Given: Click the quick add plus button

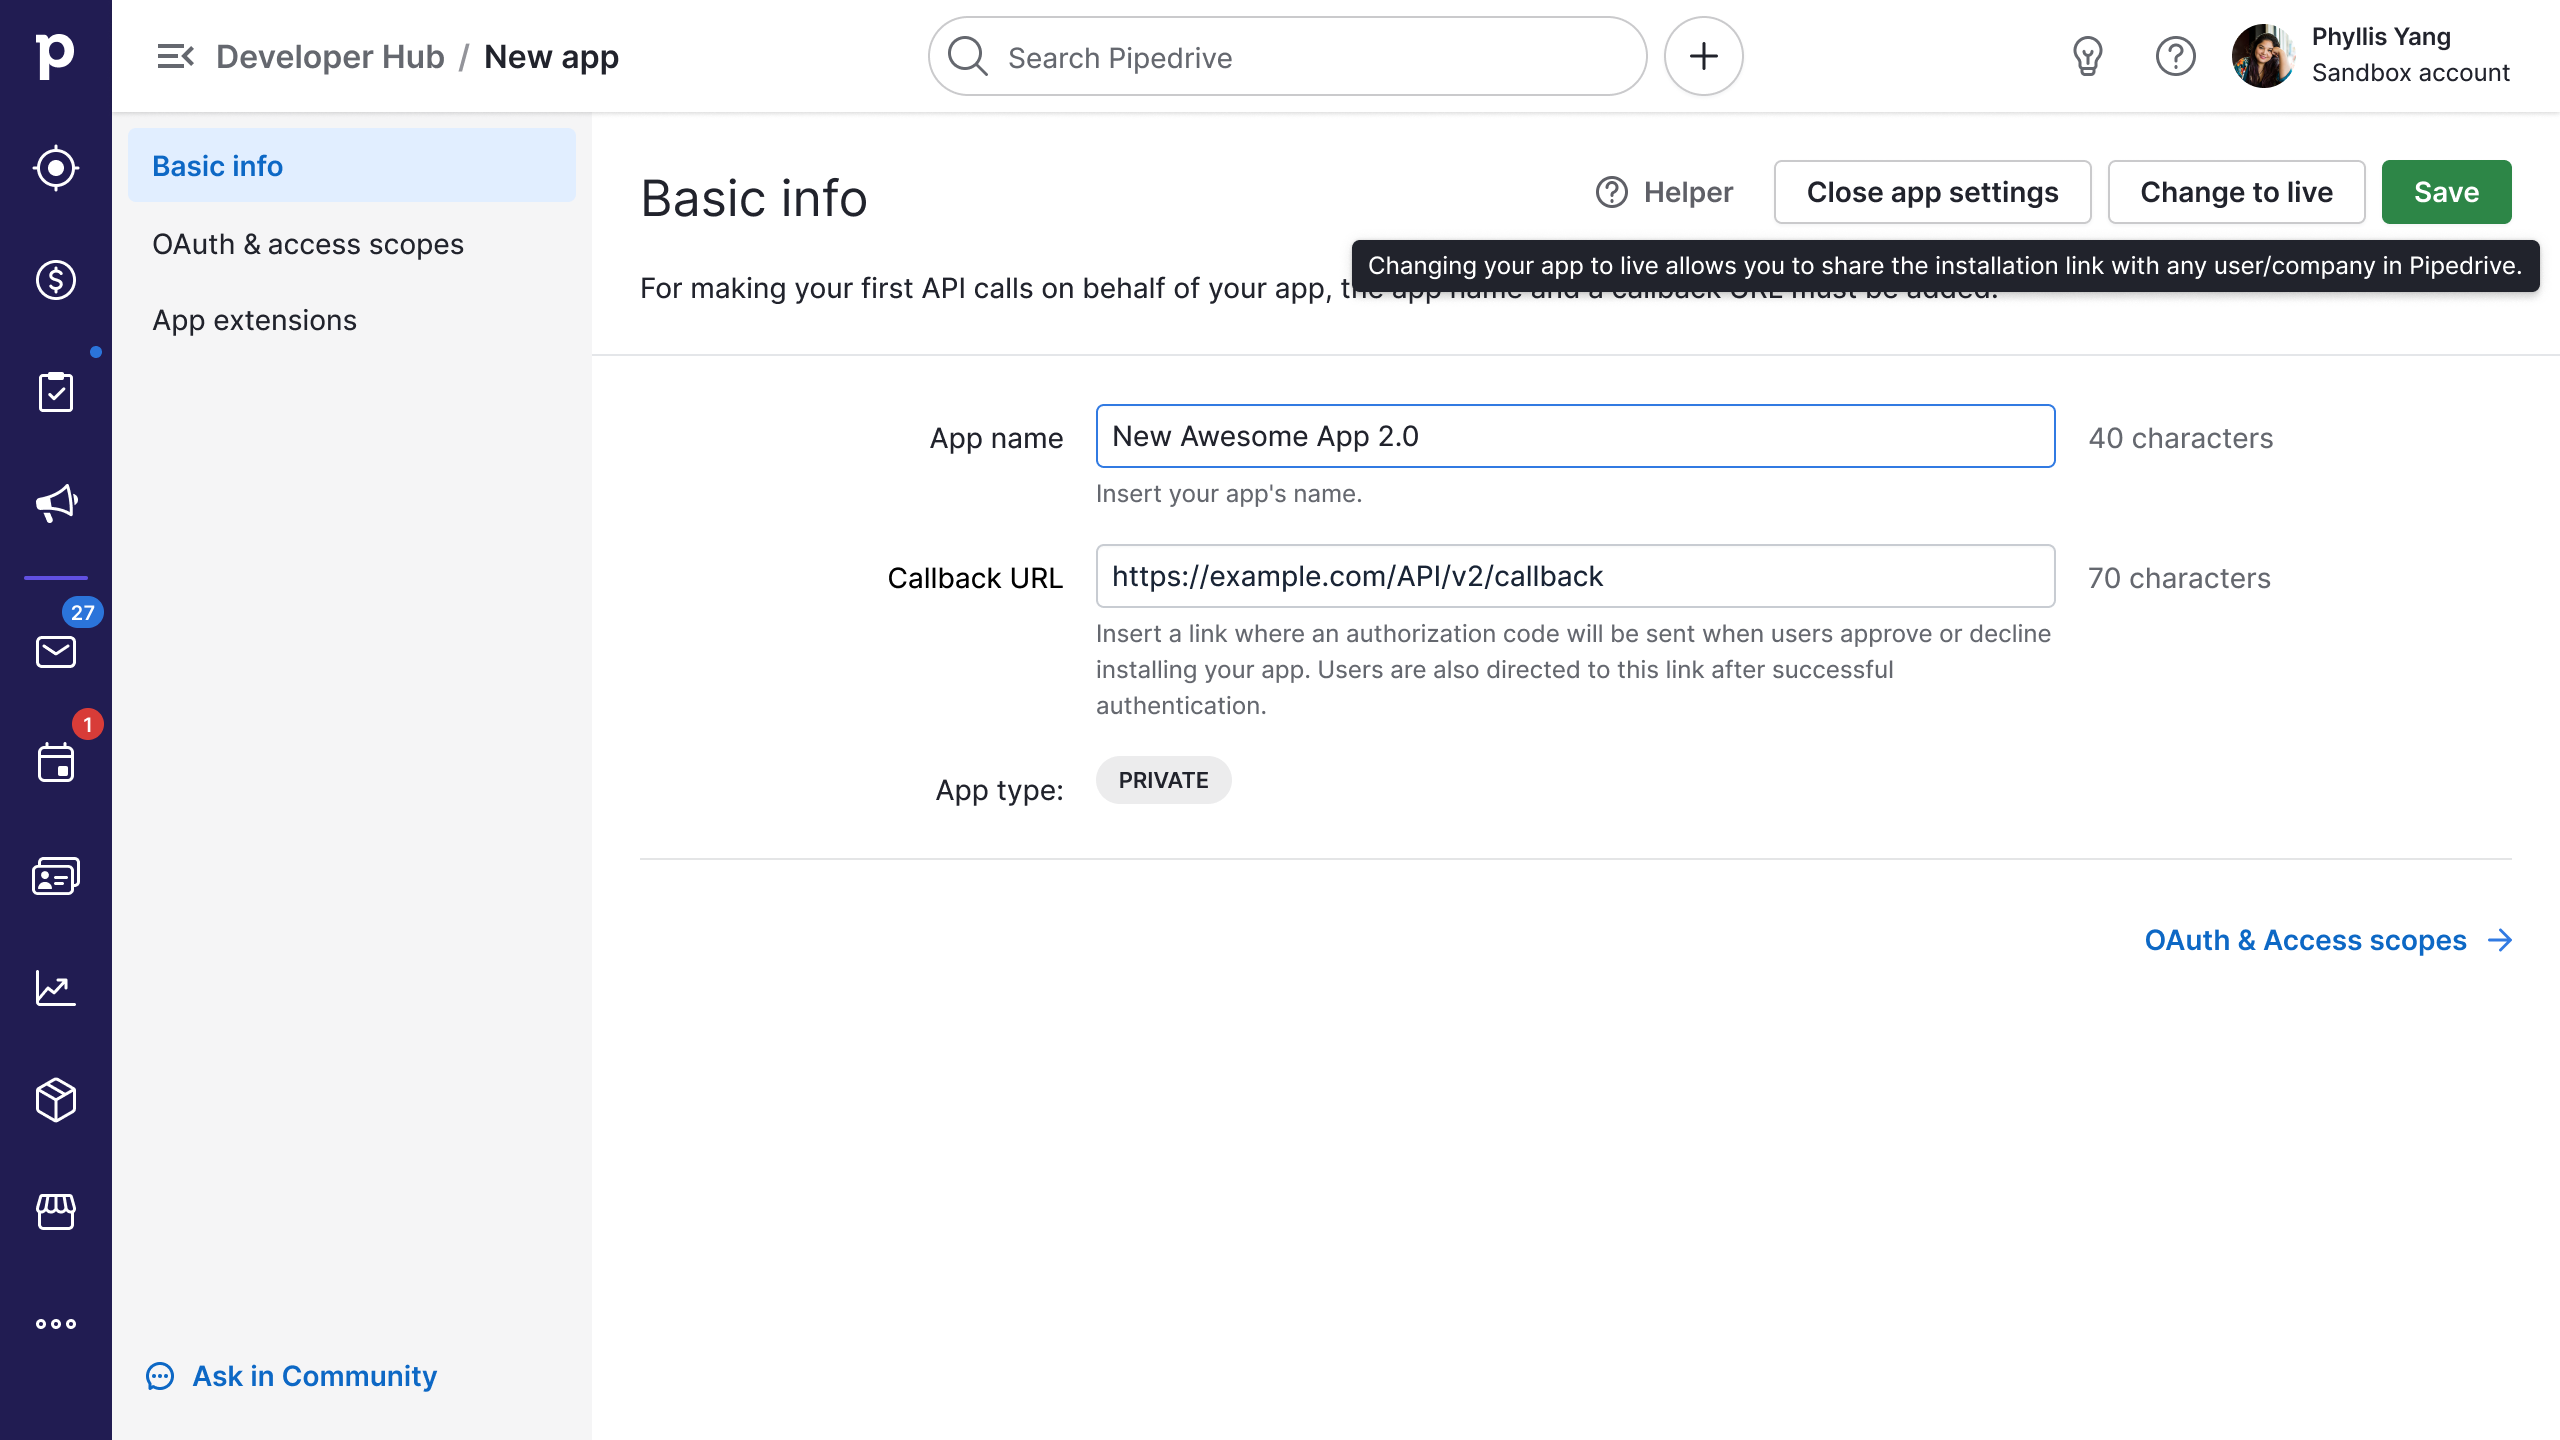Looking at the screenshot, I should 1703,57.
